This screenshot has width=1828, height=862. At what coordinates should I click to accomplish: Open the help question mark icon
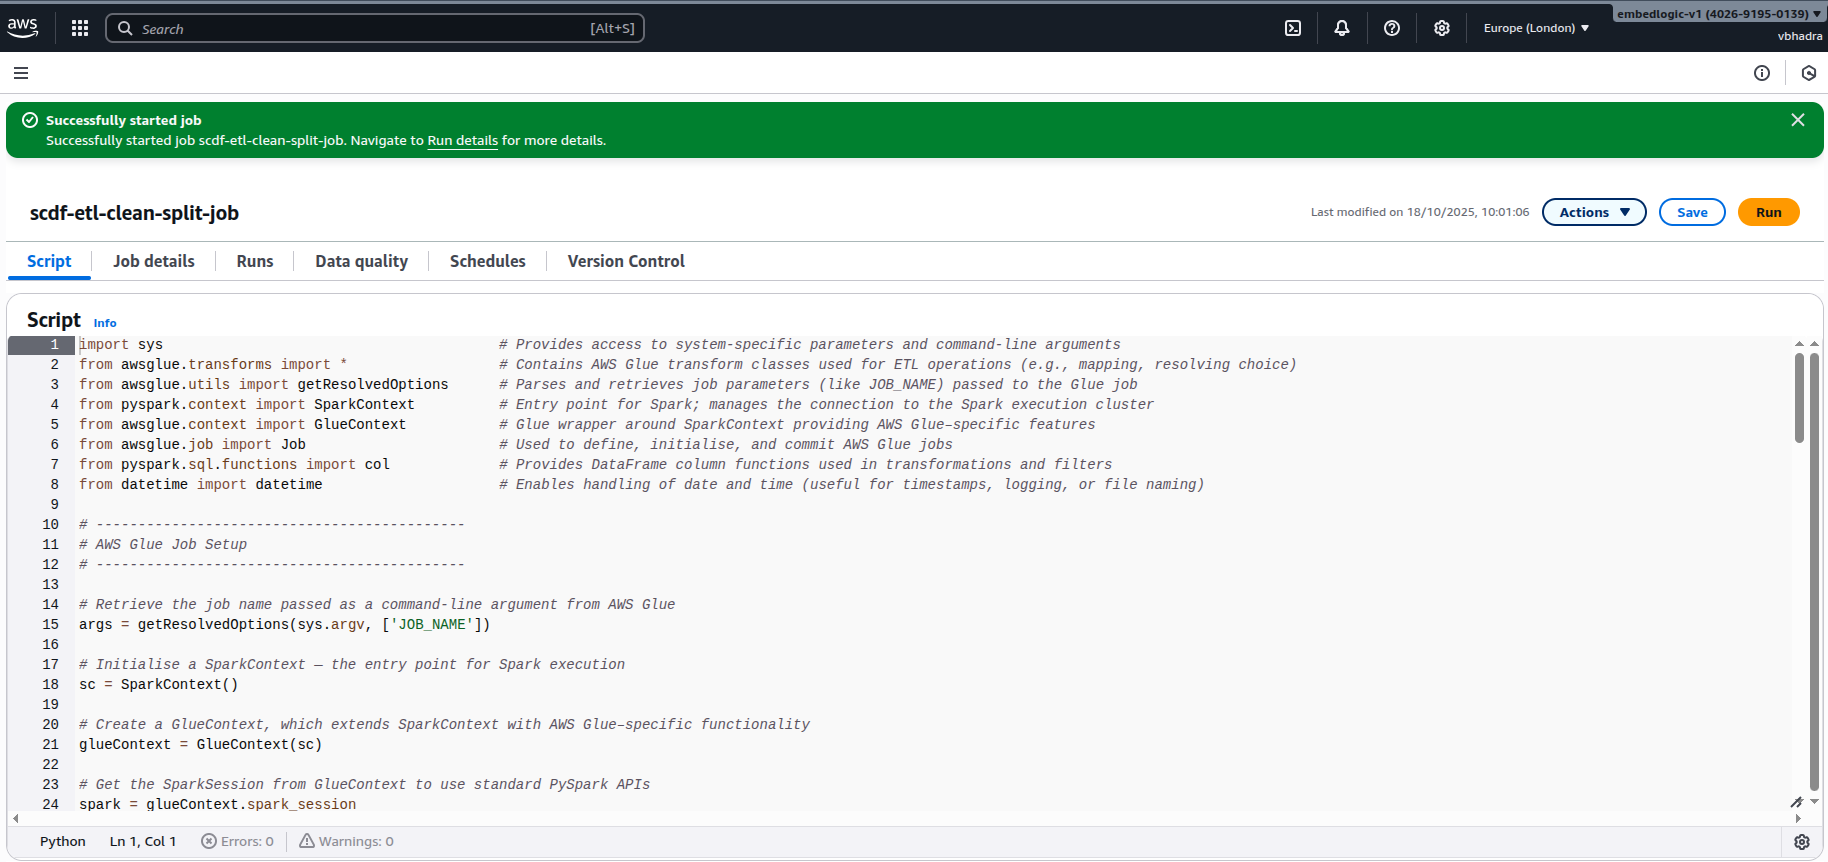coord(1392,28)
